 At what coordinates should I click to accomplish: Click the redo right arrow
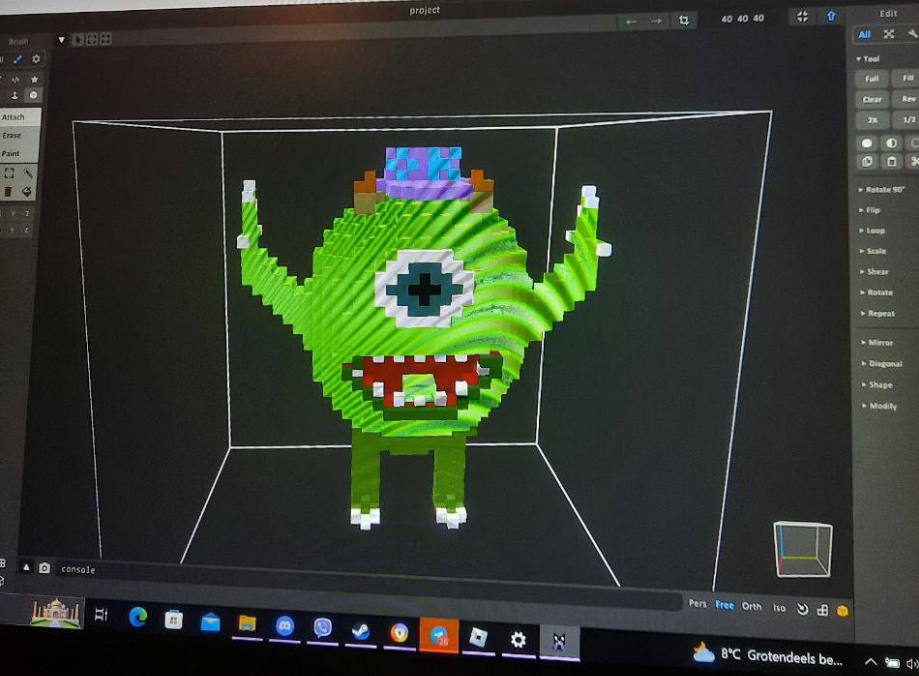[656, 21]
